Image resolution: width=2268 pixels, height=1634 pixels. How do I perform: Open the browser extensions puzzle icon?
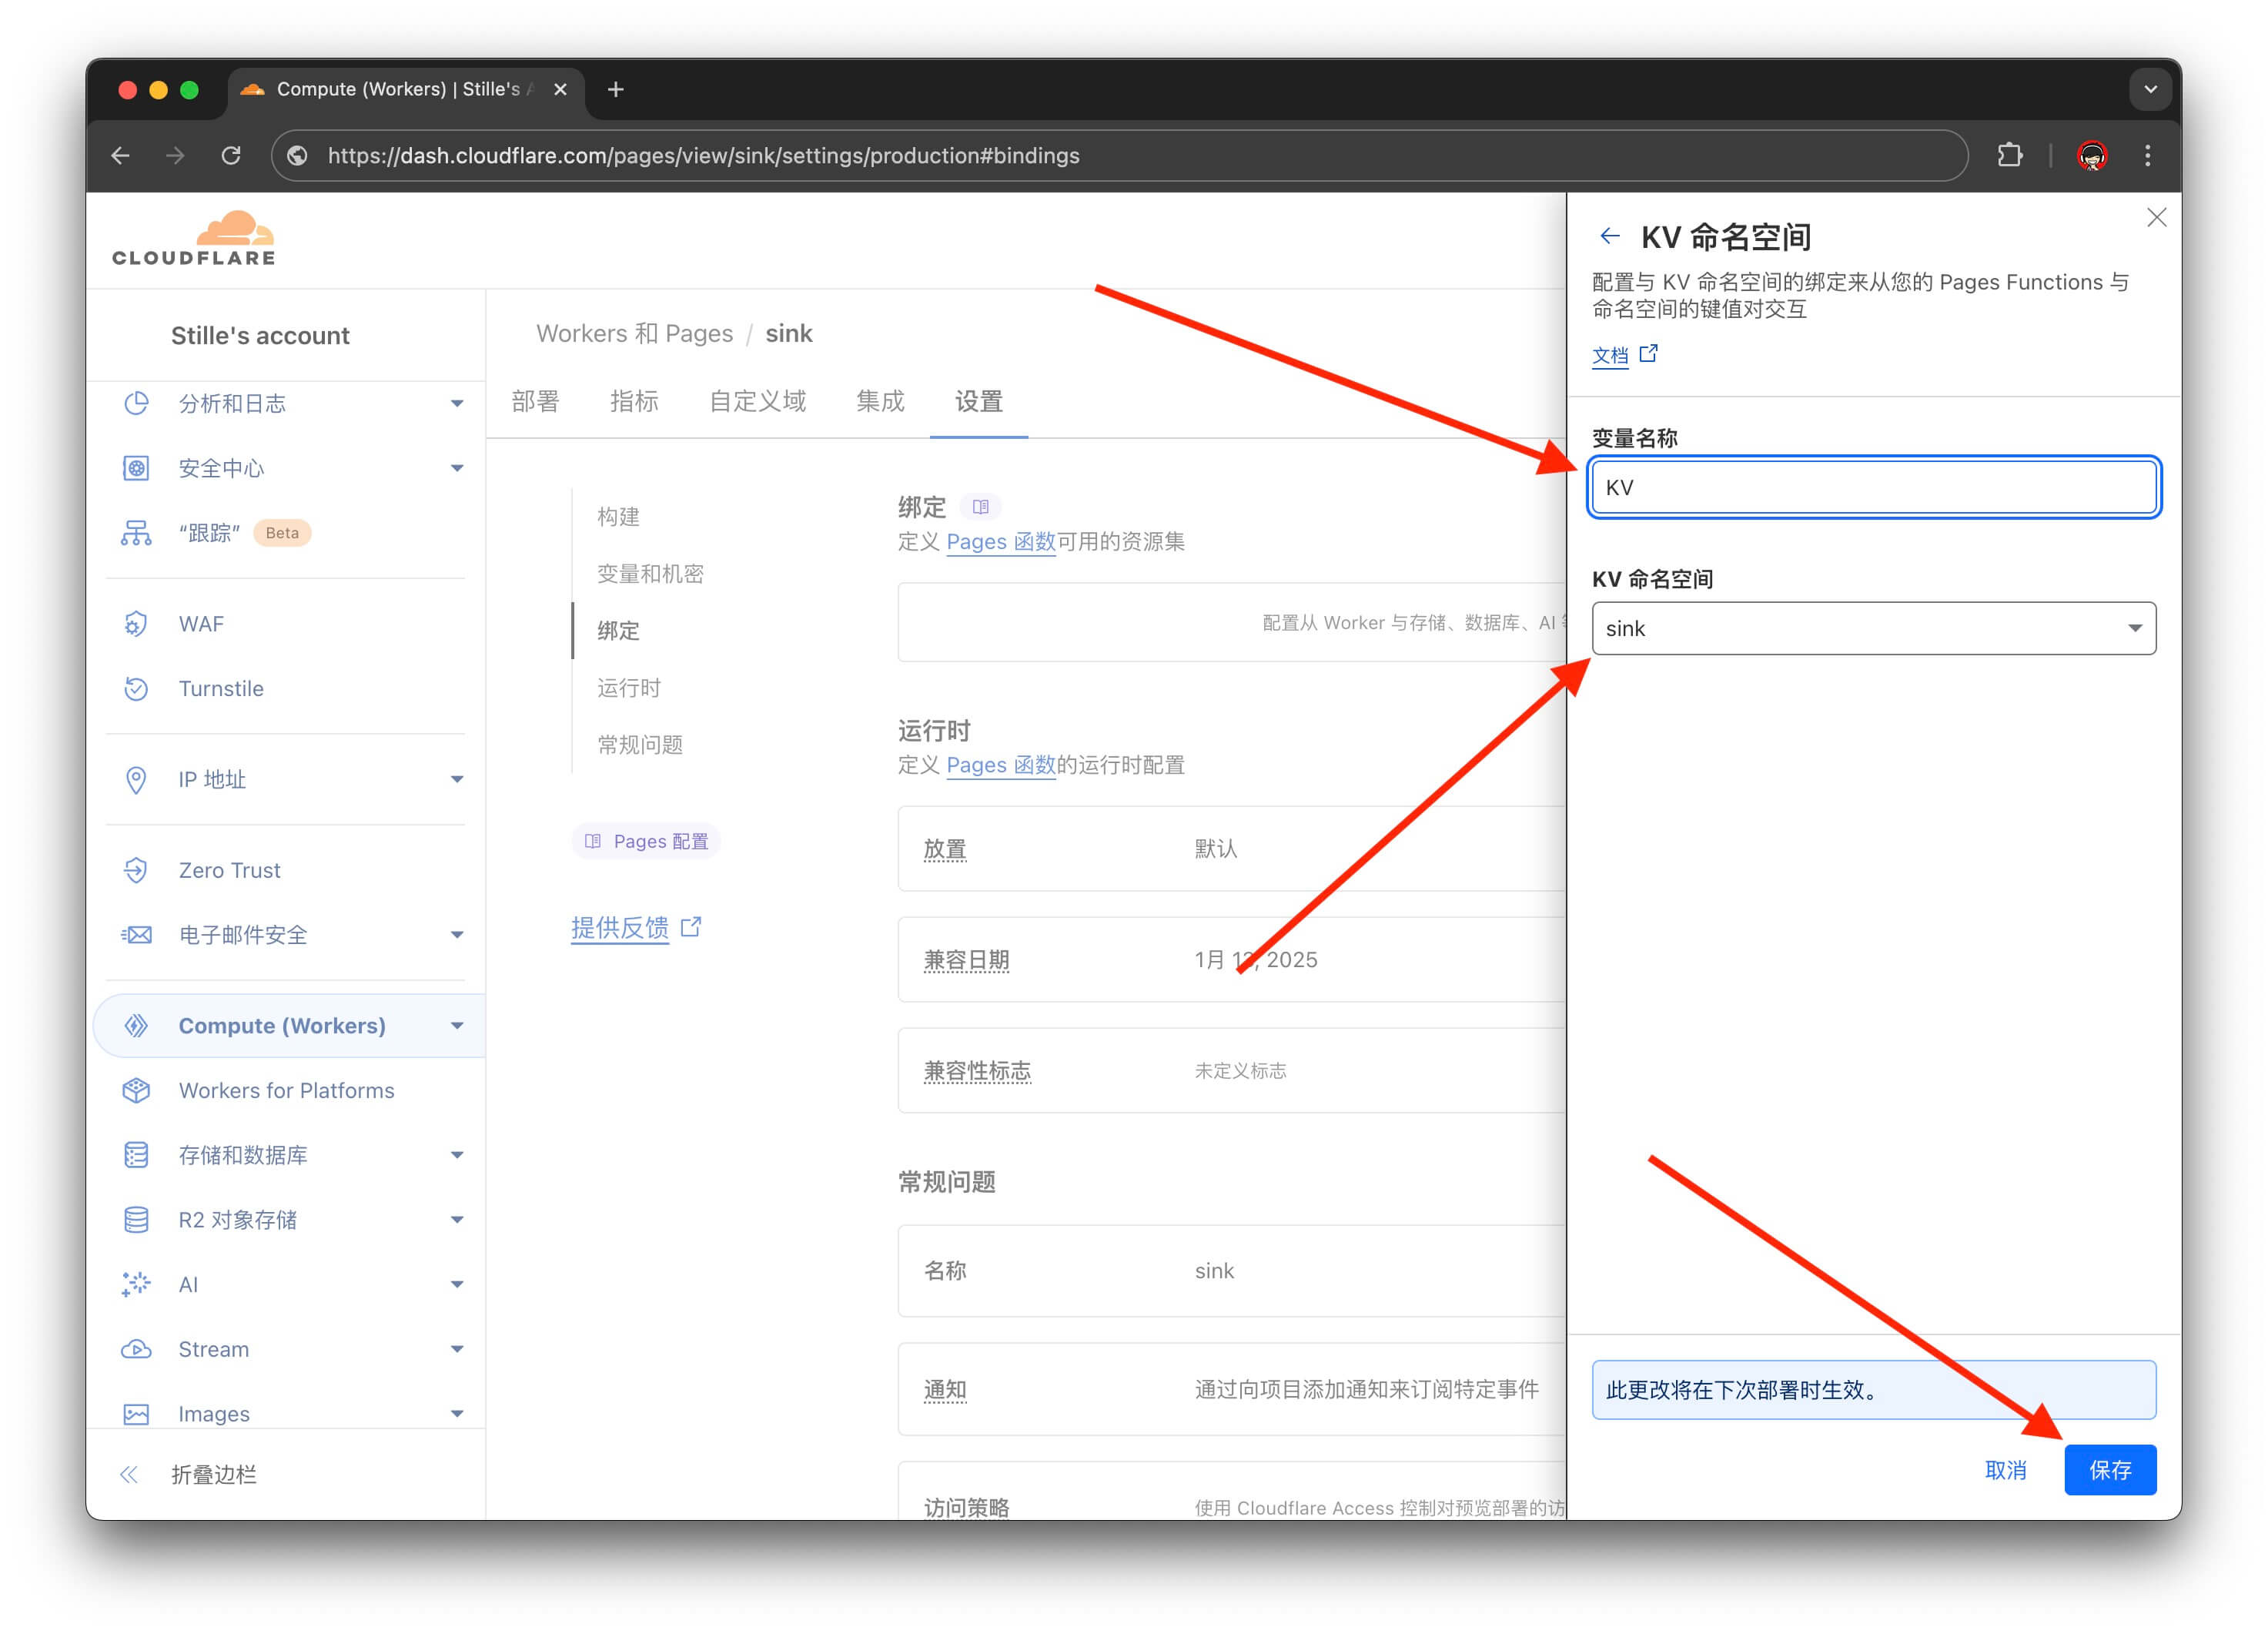click(2009, 156)
